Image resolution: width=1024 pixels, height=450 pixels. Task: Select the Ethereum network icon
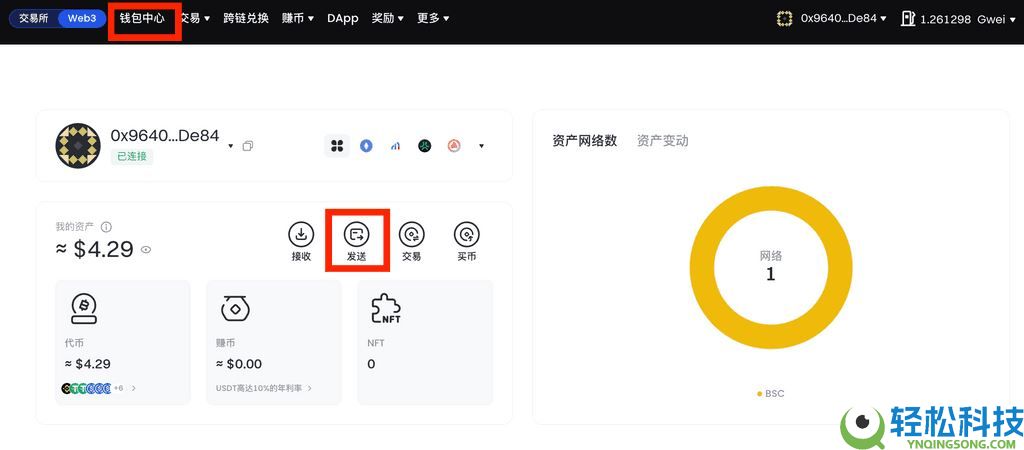pyautogui.click(x=366, y=146)
